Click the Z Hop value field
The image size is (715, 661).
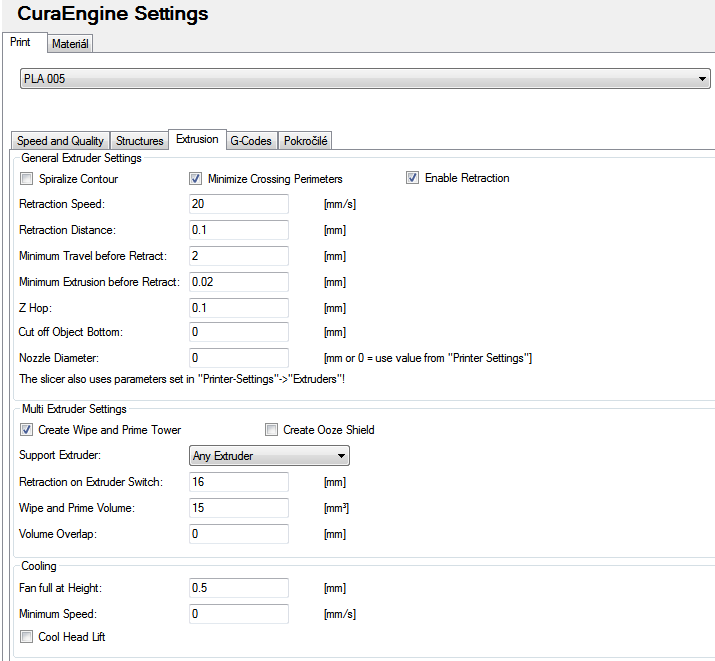click(x=239, y=308)
